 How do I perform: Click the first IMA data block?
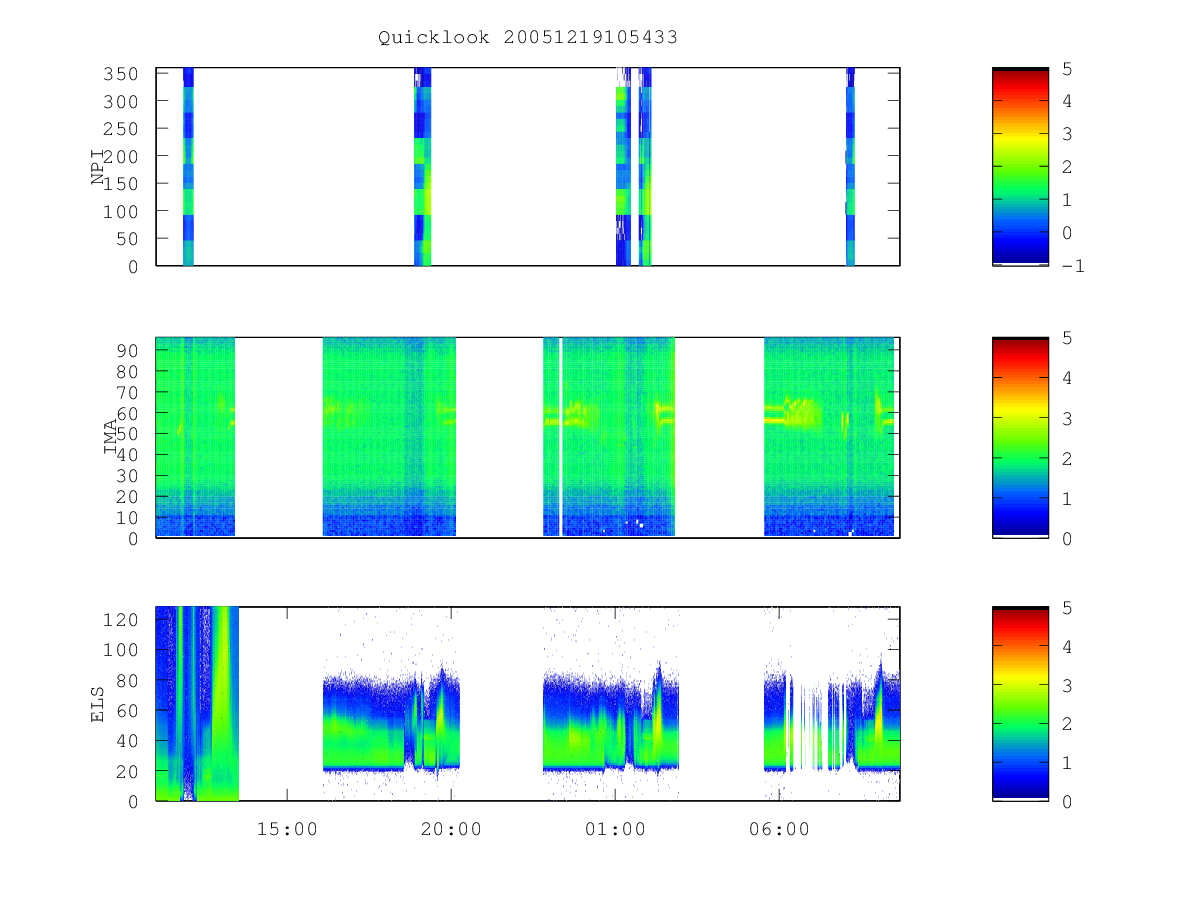pyautogui.click(x=195, y=437)
